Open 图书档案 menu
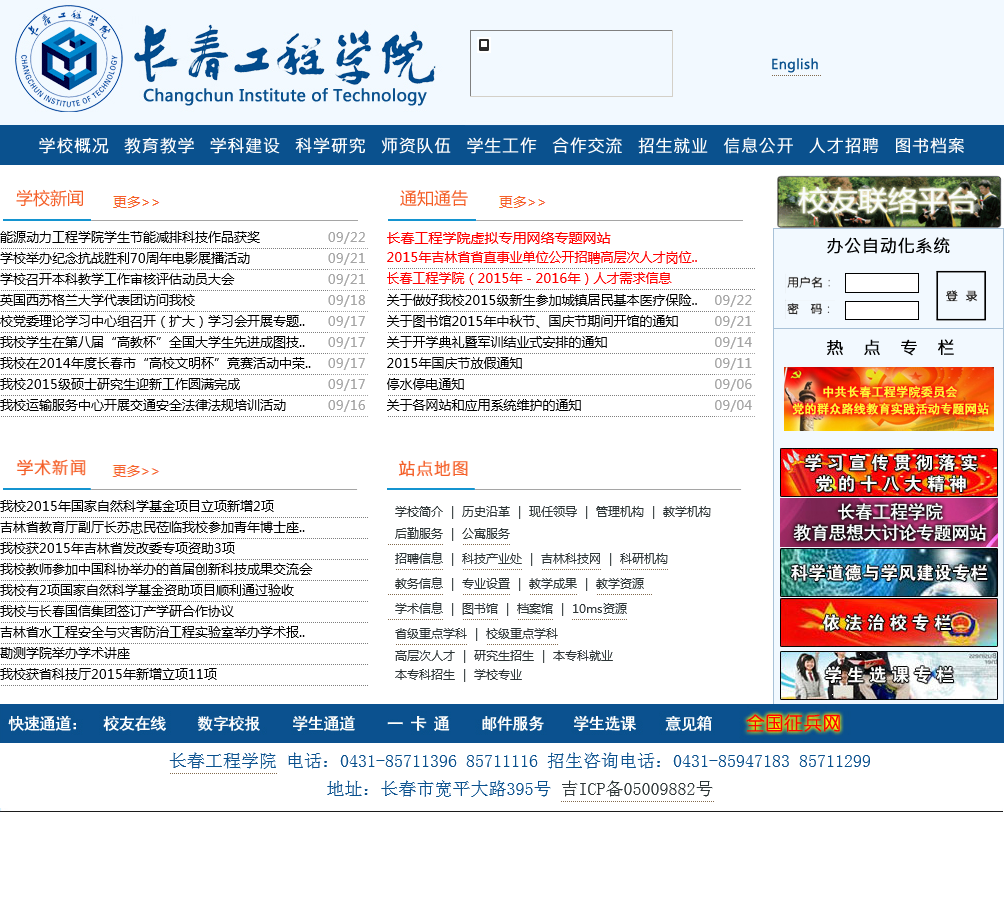The image size is (1004, 913). click(930, 145)
